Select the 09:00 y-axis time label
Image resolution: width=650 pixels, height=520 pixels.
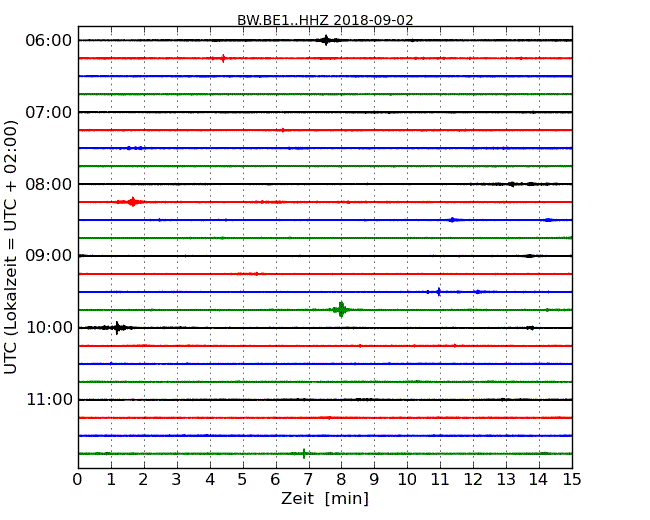pos(49,256)
